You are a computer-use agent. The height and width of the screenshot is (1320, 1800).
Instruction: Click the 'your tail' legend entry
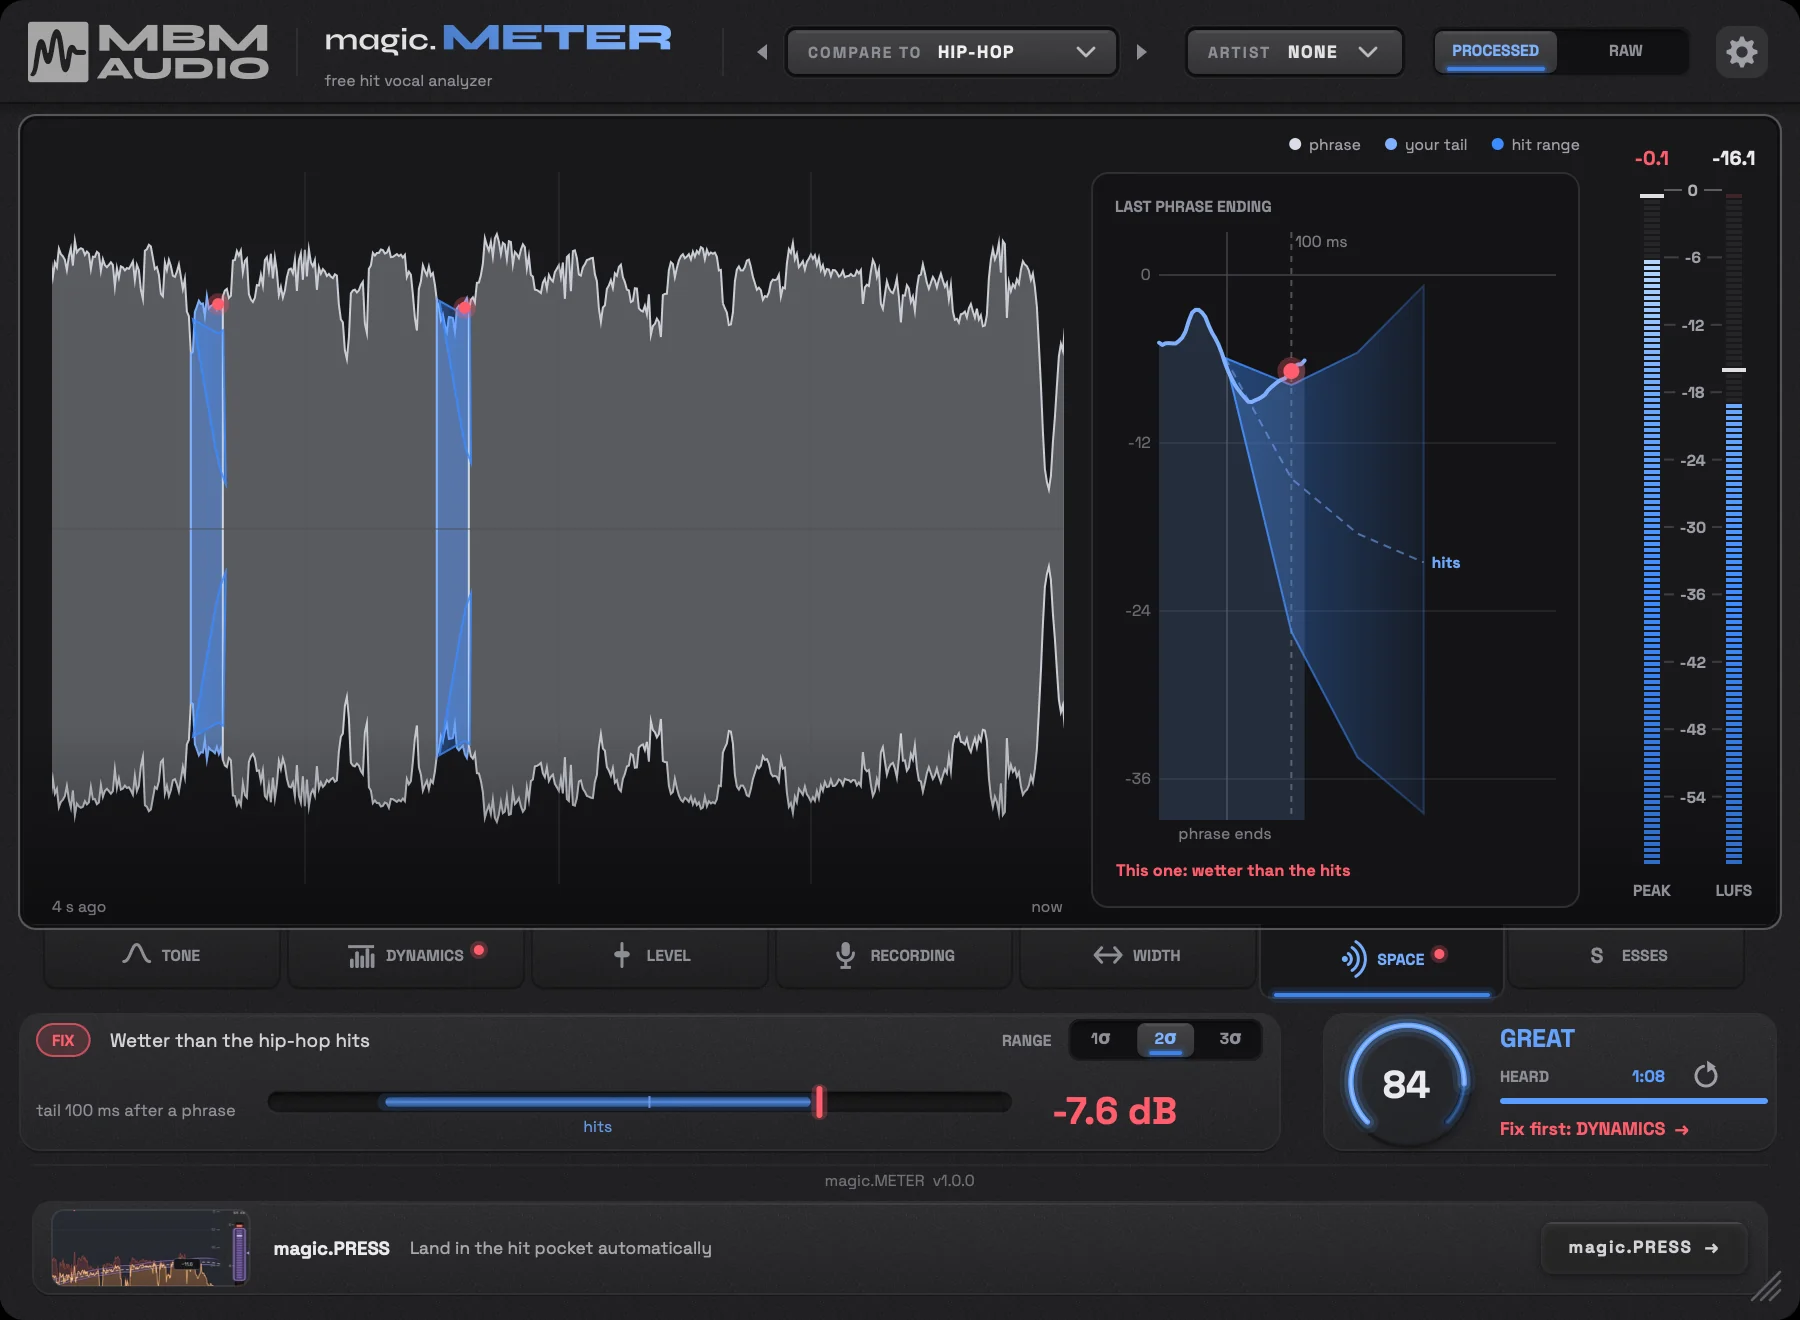click(1426, 145)
